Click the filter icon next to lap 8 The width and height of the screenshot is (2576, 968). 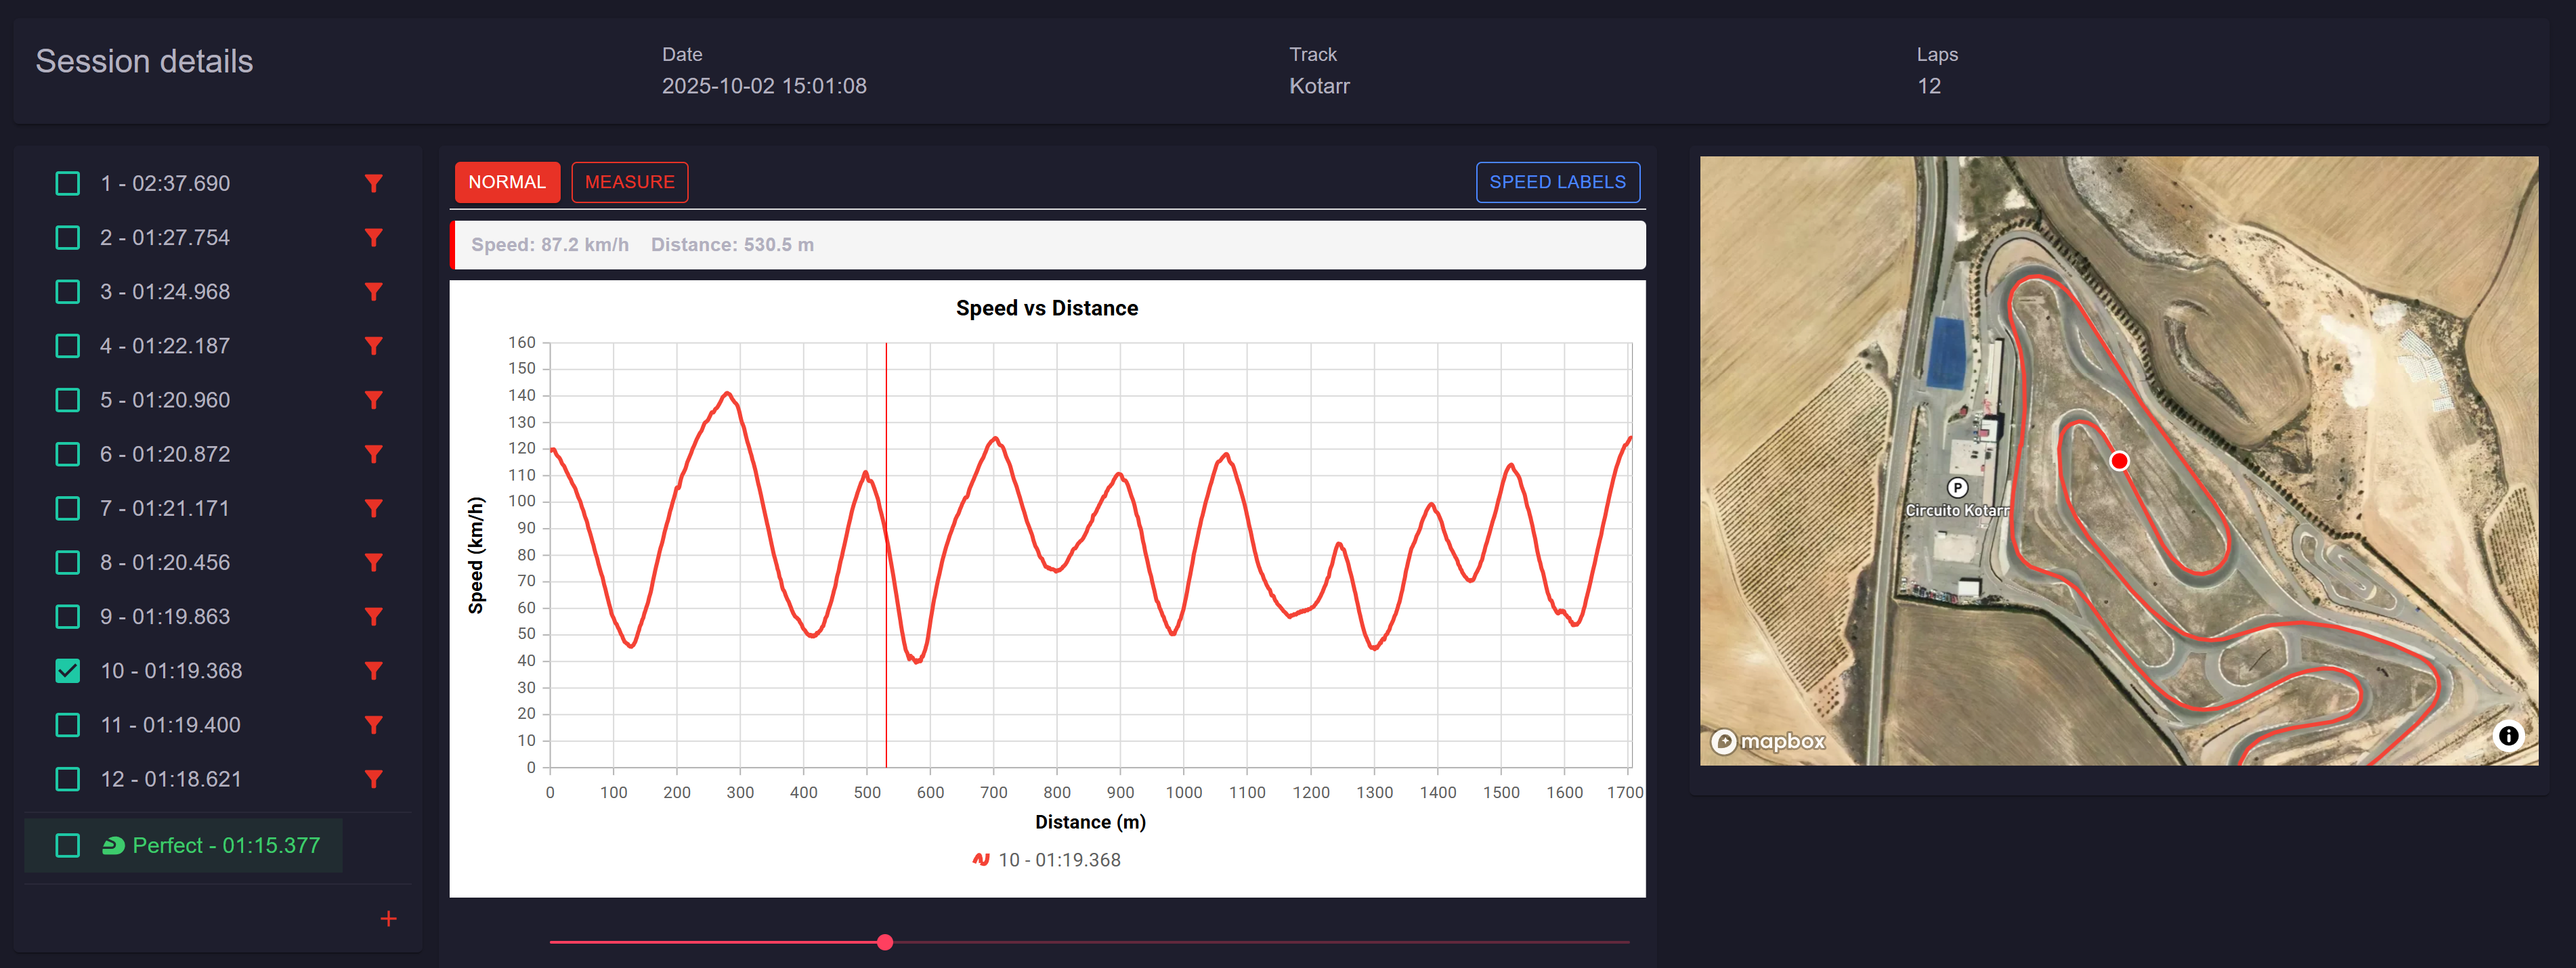click(x=373, y=562)
